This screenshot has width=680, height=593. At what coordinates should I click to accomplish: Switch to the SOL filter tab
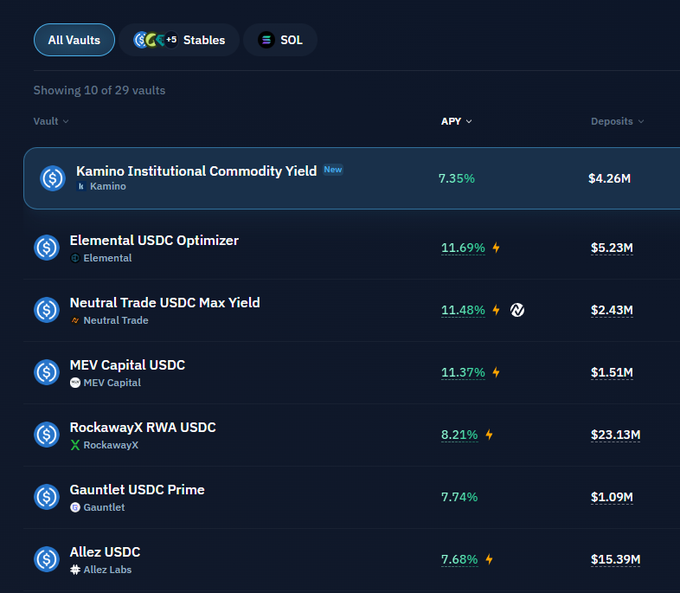pos(280,40)
